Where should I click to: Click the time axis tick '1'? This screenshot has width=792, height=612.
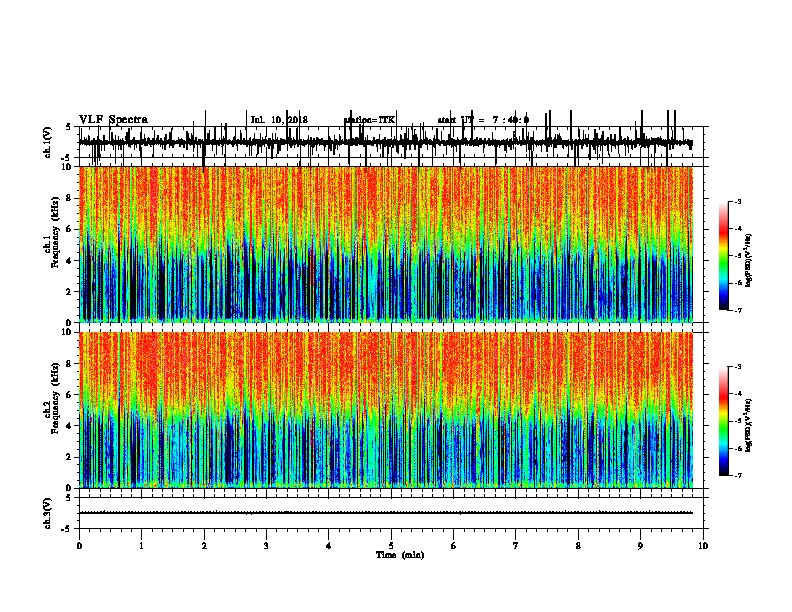(141, 546)
